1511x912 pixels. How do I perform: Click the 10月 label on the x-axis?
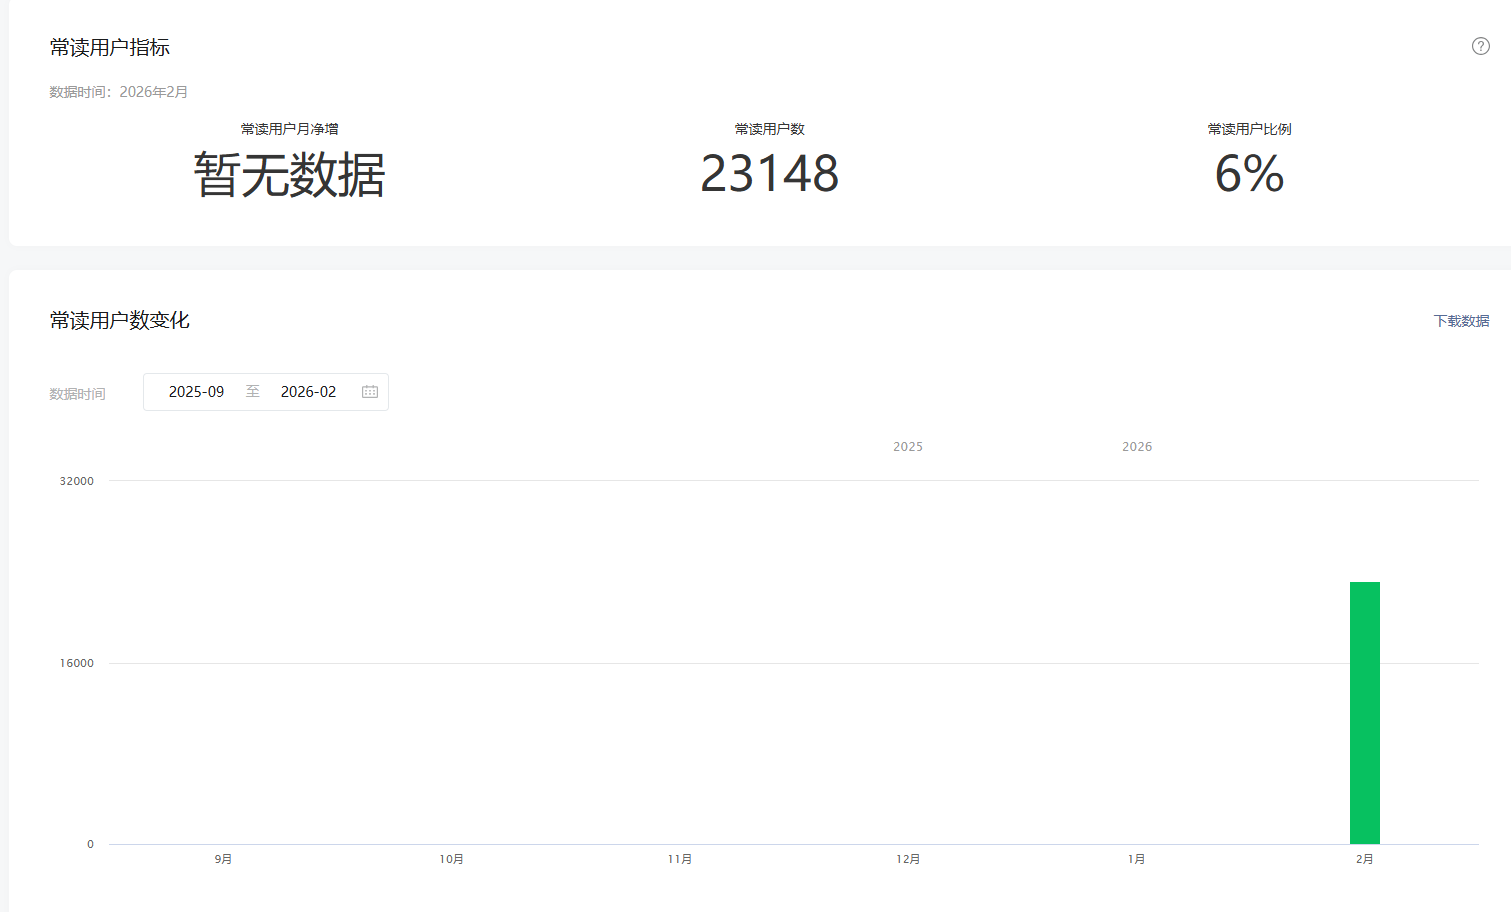point(451,859)
